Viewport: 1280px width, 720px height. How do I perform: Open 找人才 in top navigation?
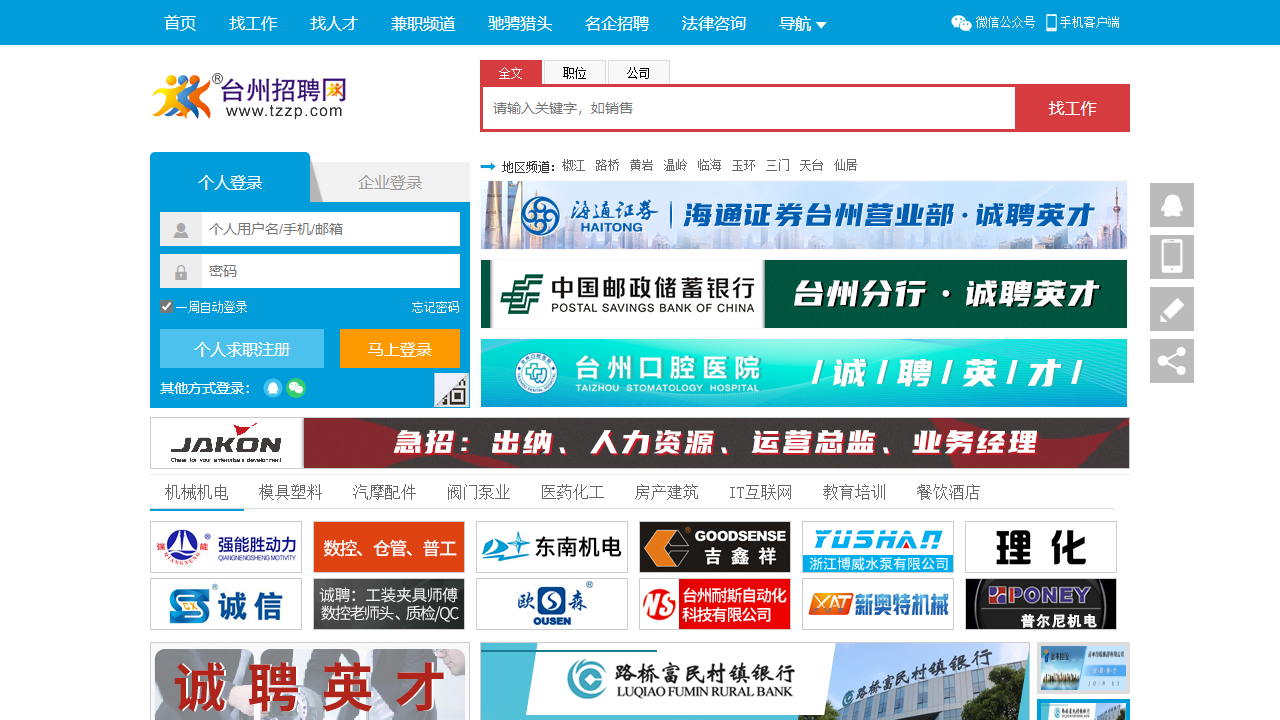pos(334,23)
